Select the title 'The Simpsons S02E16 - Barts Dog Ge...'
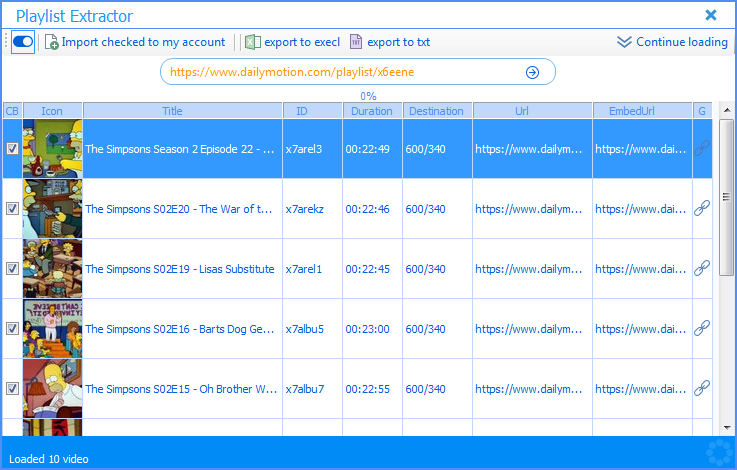The width and height of the screenshot is (737, 470). [x=180, y=329]
